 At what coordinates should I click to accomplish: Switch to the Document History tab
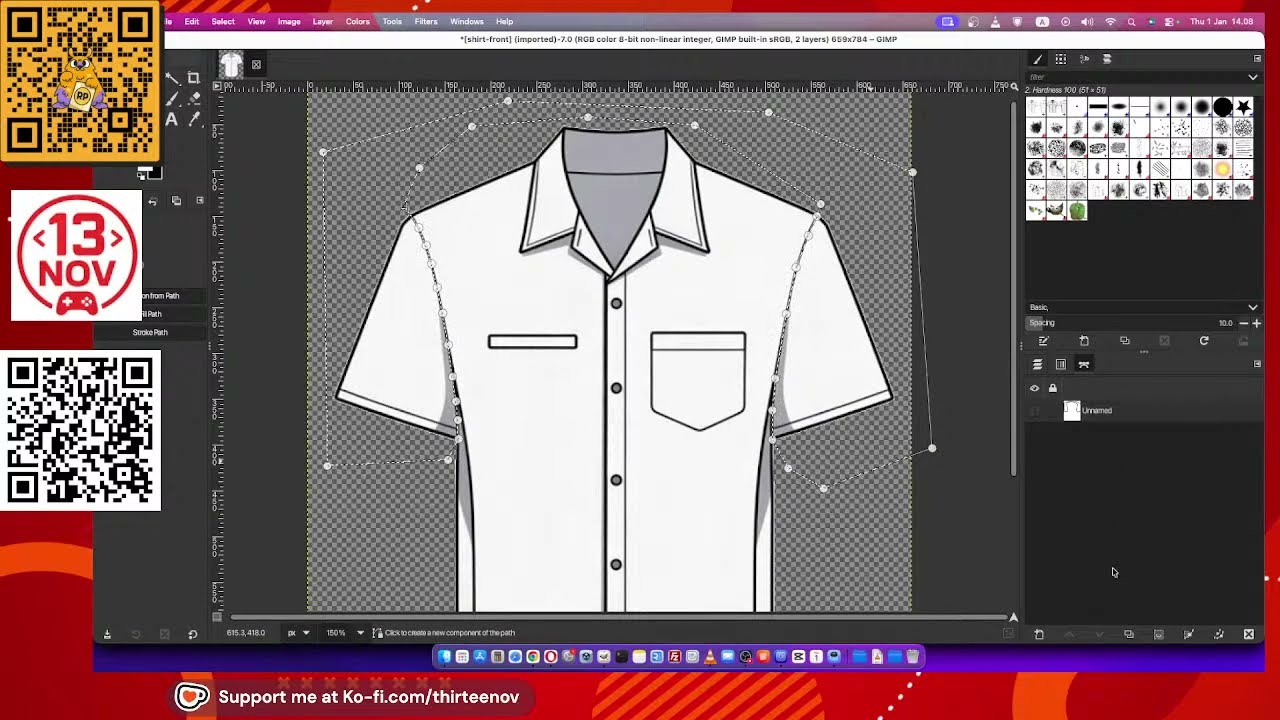coord(1107,59)
